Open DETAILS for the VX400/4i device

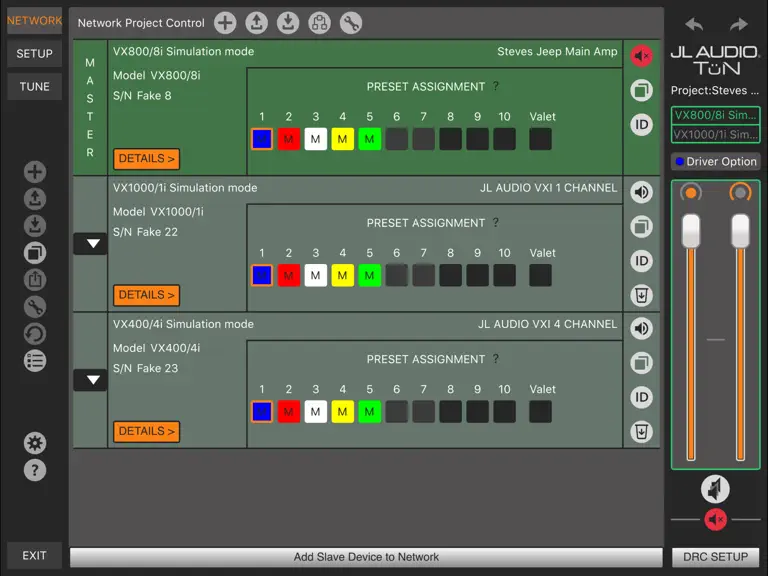pyautogui.click(x=146, y=432)
